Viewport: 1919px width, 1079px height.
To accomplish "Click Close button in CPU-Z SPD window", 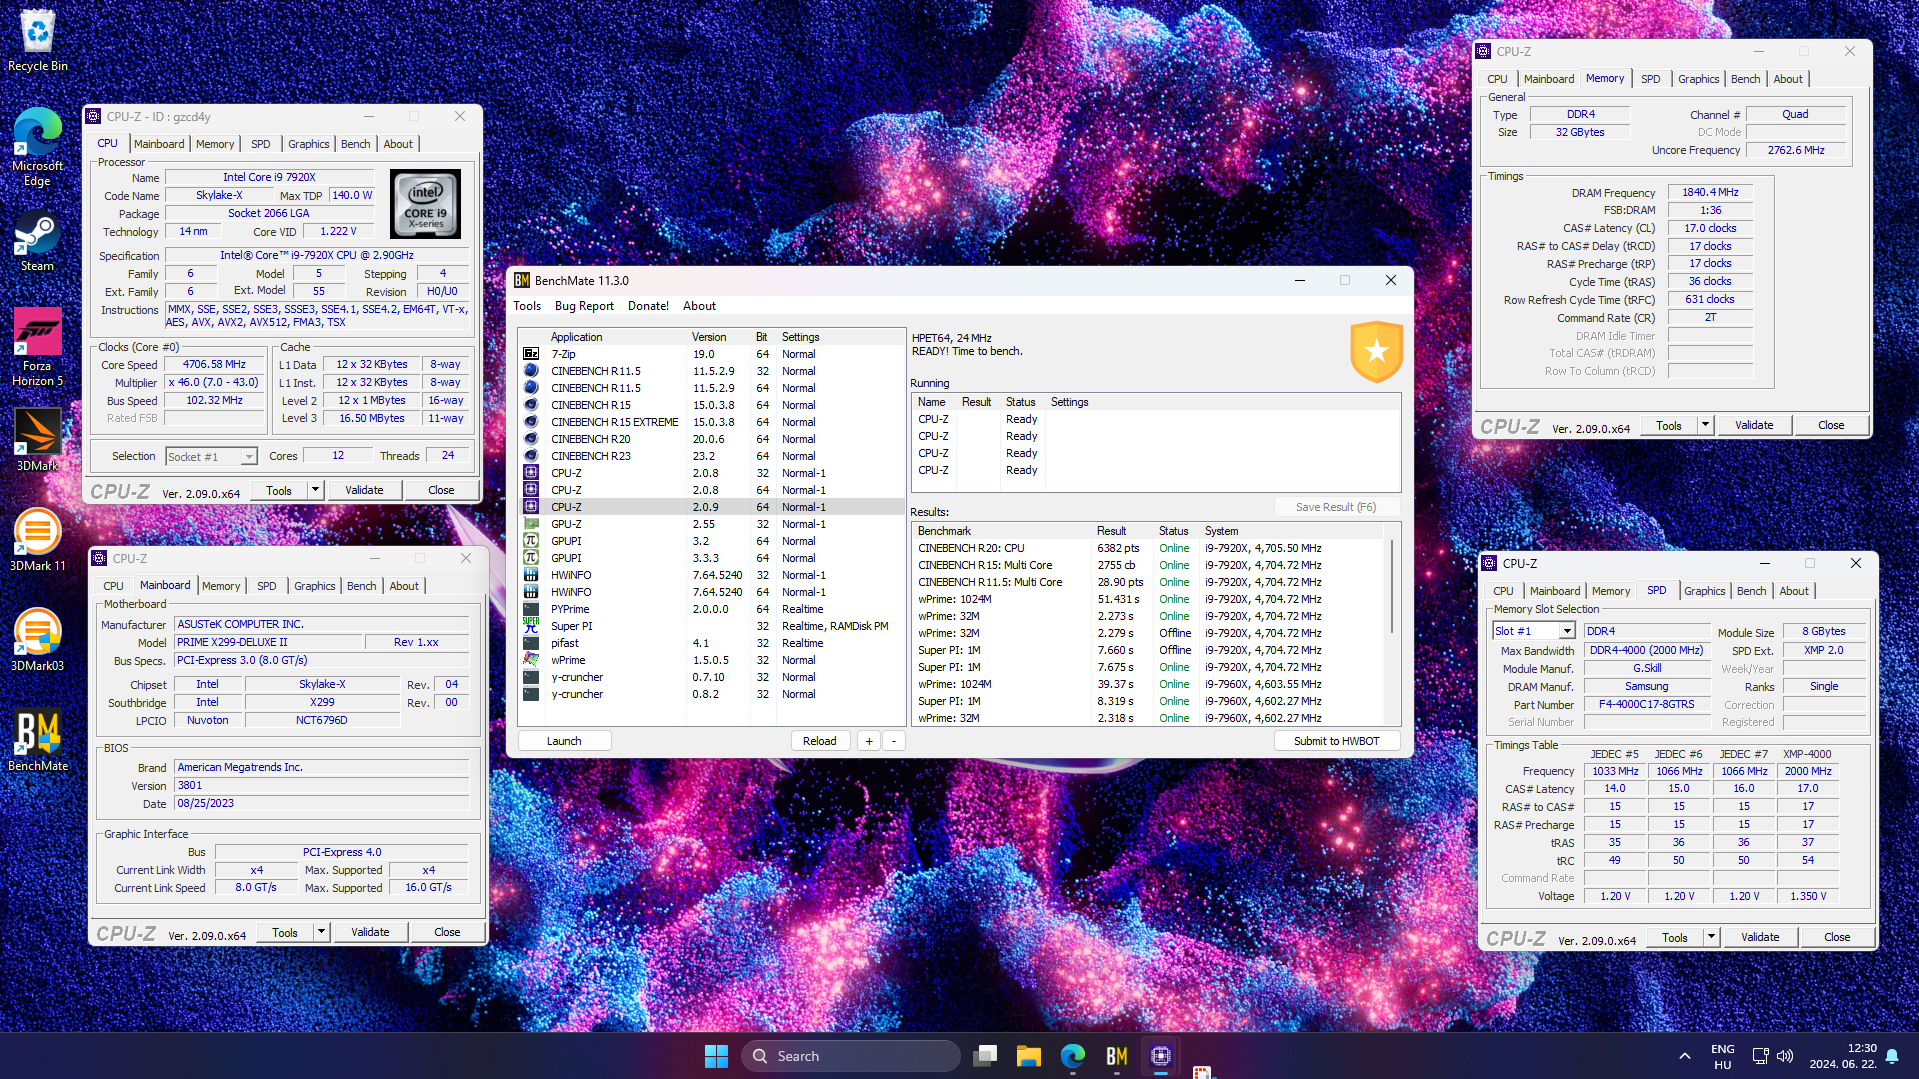I will [1837, 937].
